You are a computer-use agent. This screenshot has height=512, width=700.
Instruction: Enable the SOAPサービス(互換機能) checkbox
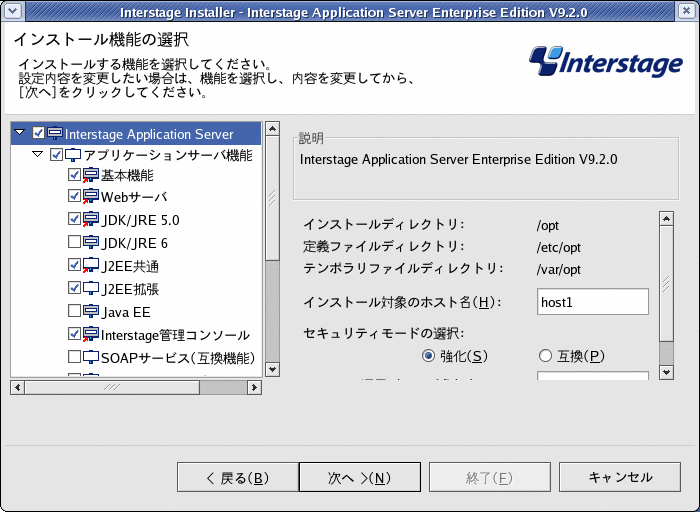coord(74,357)
